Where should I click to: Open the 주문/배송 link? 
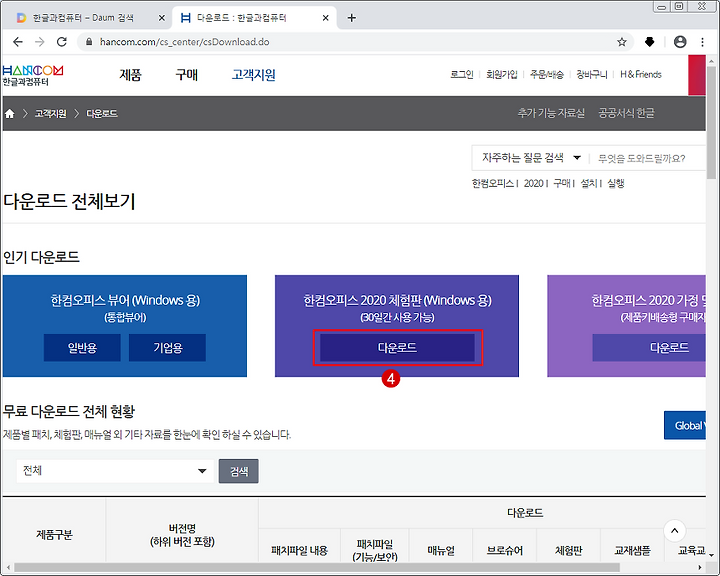[546, 74]
